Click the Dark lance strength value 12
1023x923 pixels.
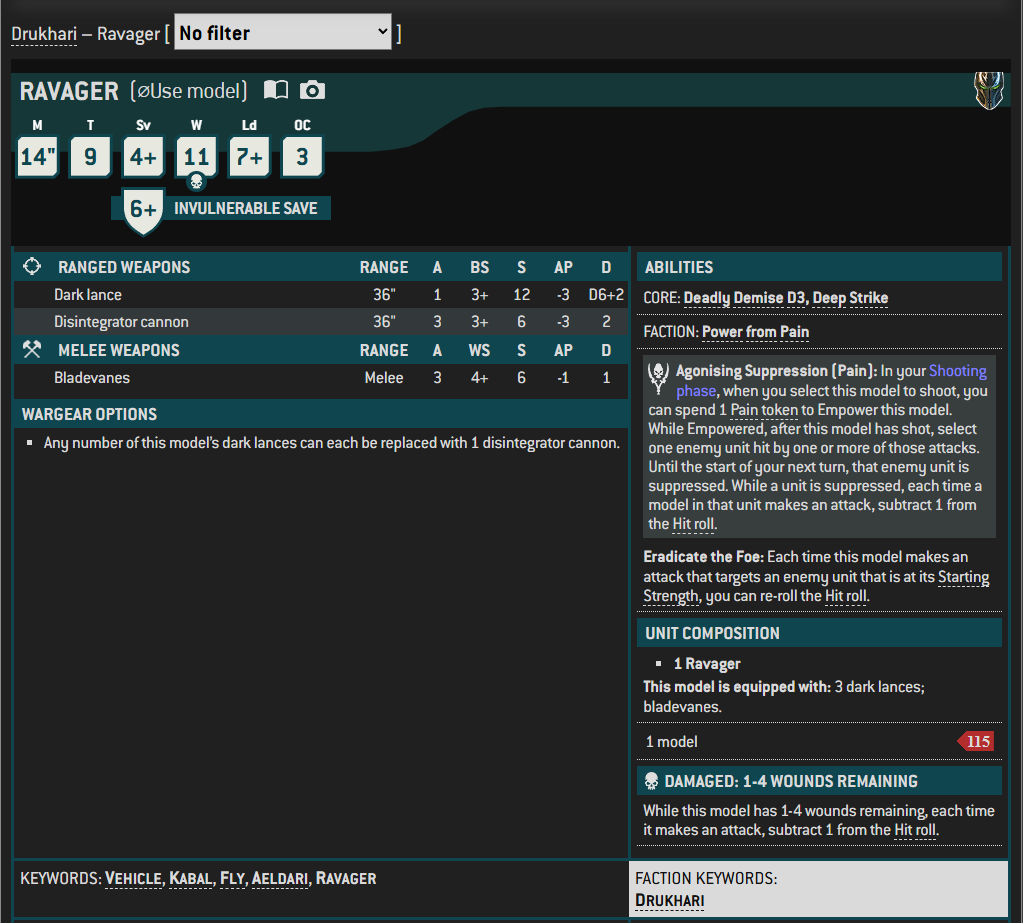[521, 295]
